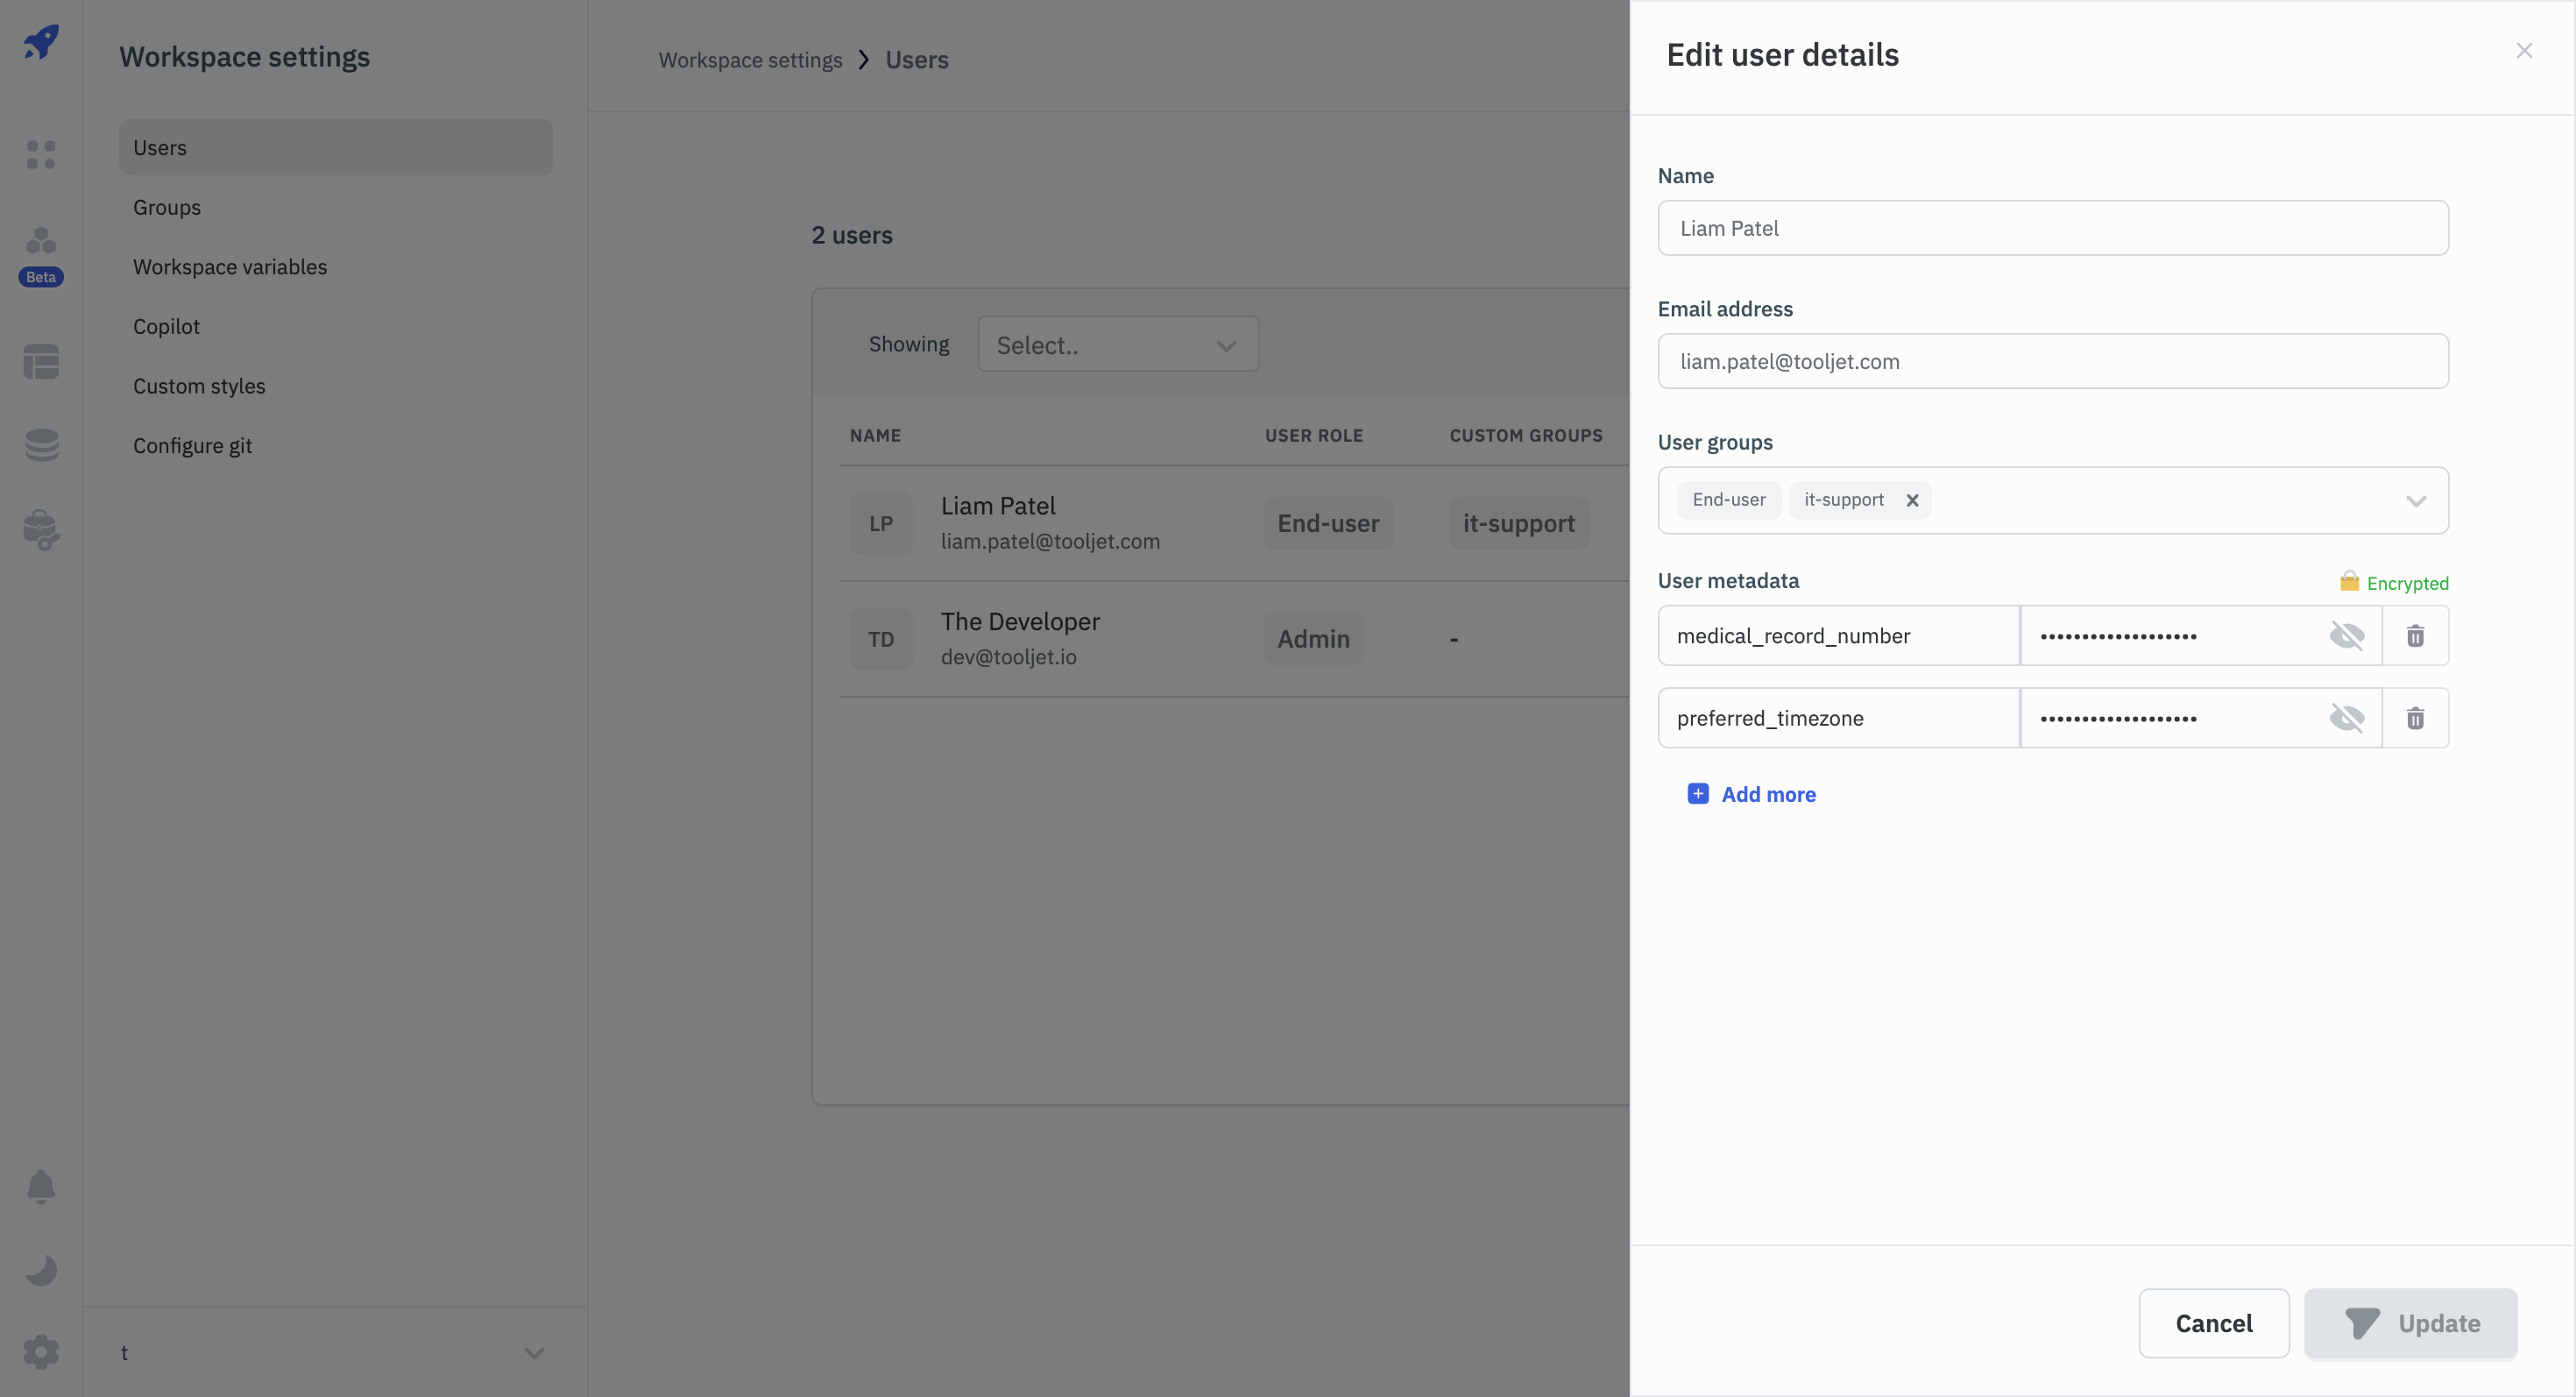Open Groups in workspace settings
The height and width of the screenshot is (1397, 2576).
click(167, 207)
